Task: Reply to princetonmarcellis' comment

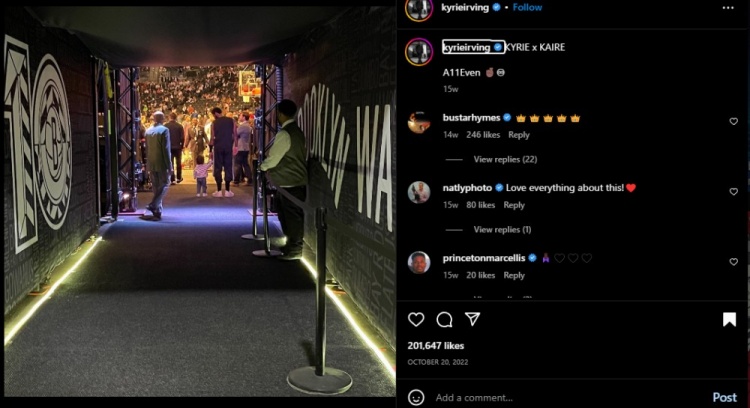Action: [x=514, y=276]
